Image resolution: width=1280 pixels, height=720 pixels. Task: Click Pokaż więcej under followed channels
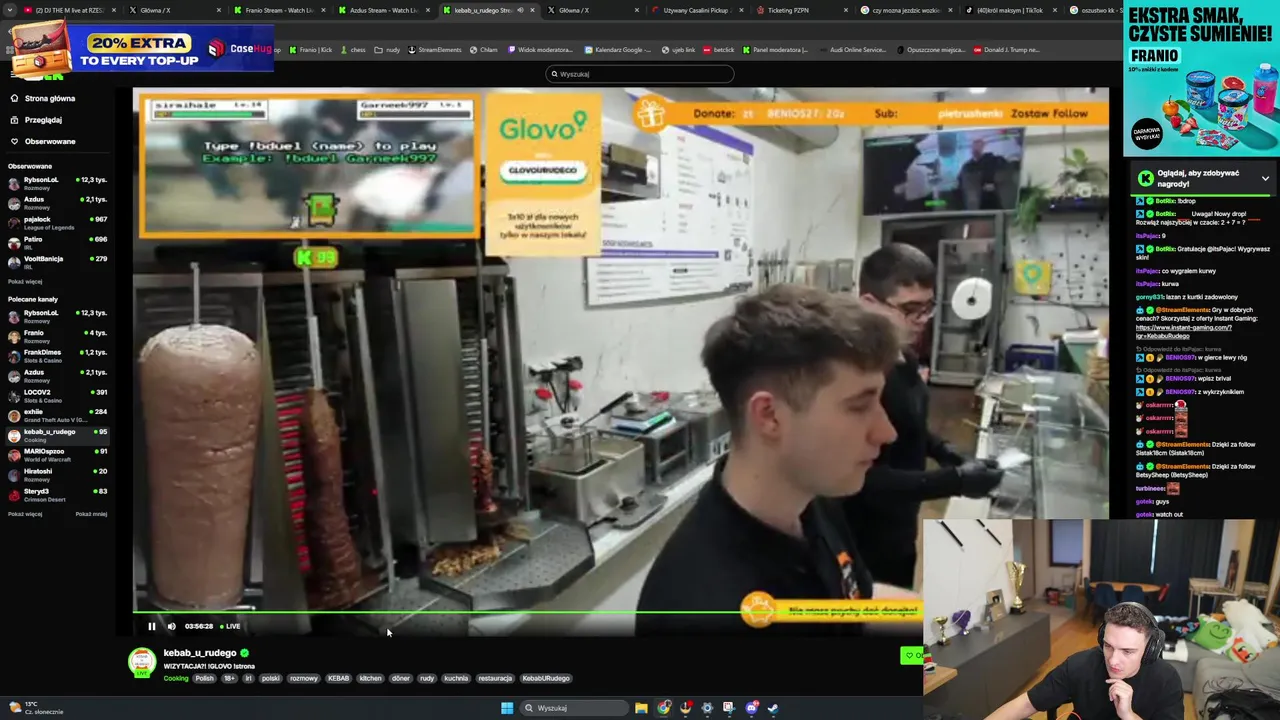click(25, 282)
